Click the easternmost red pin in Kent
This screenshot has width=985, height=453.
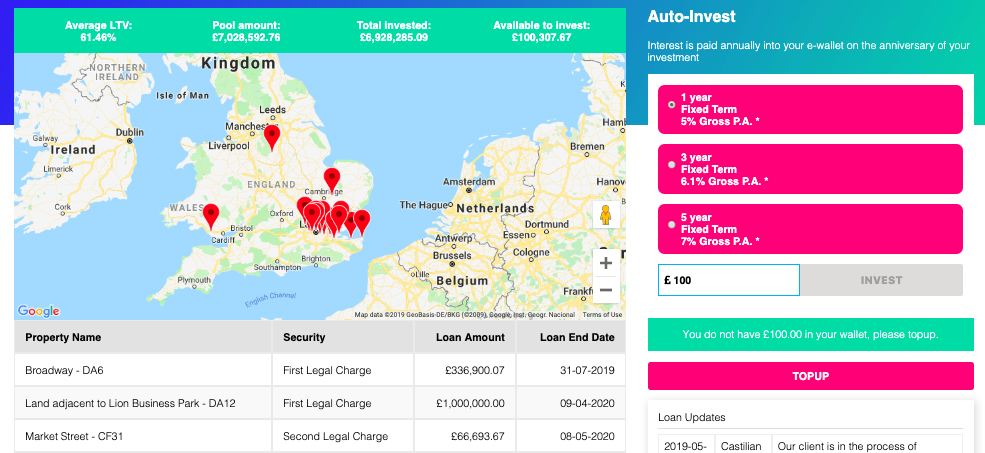click(x=362, y=221)
